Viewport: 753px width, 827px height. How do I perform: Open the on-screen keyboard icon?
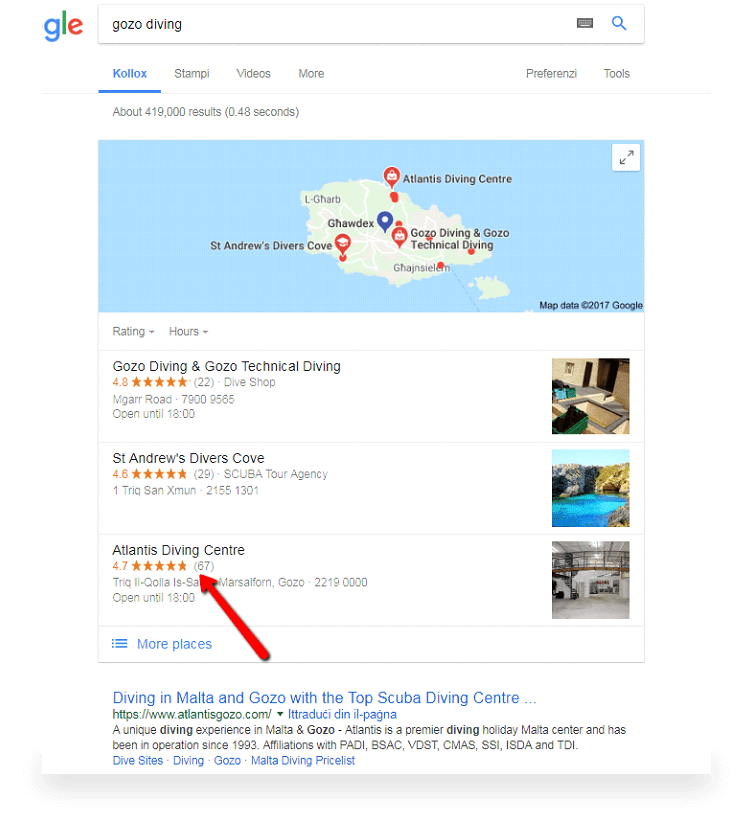(584, 23)
